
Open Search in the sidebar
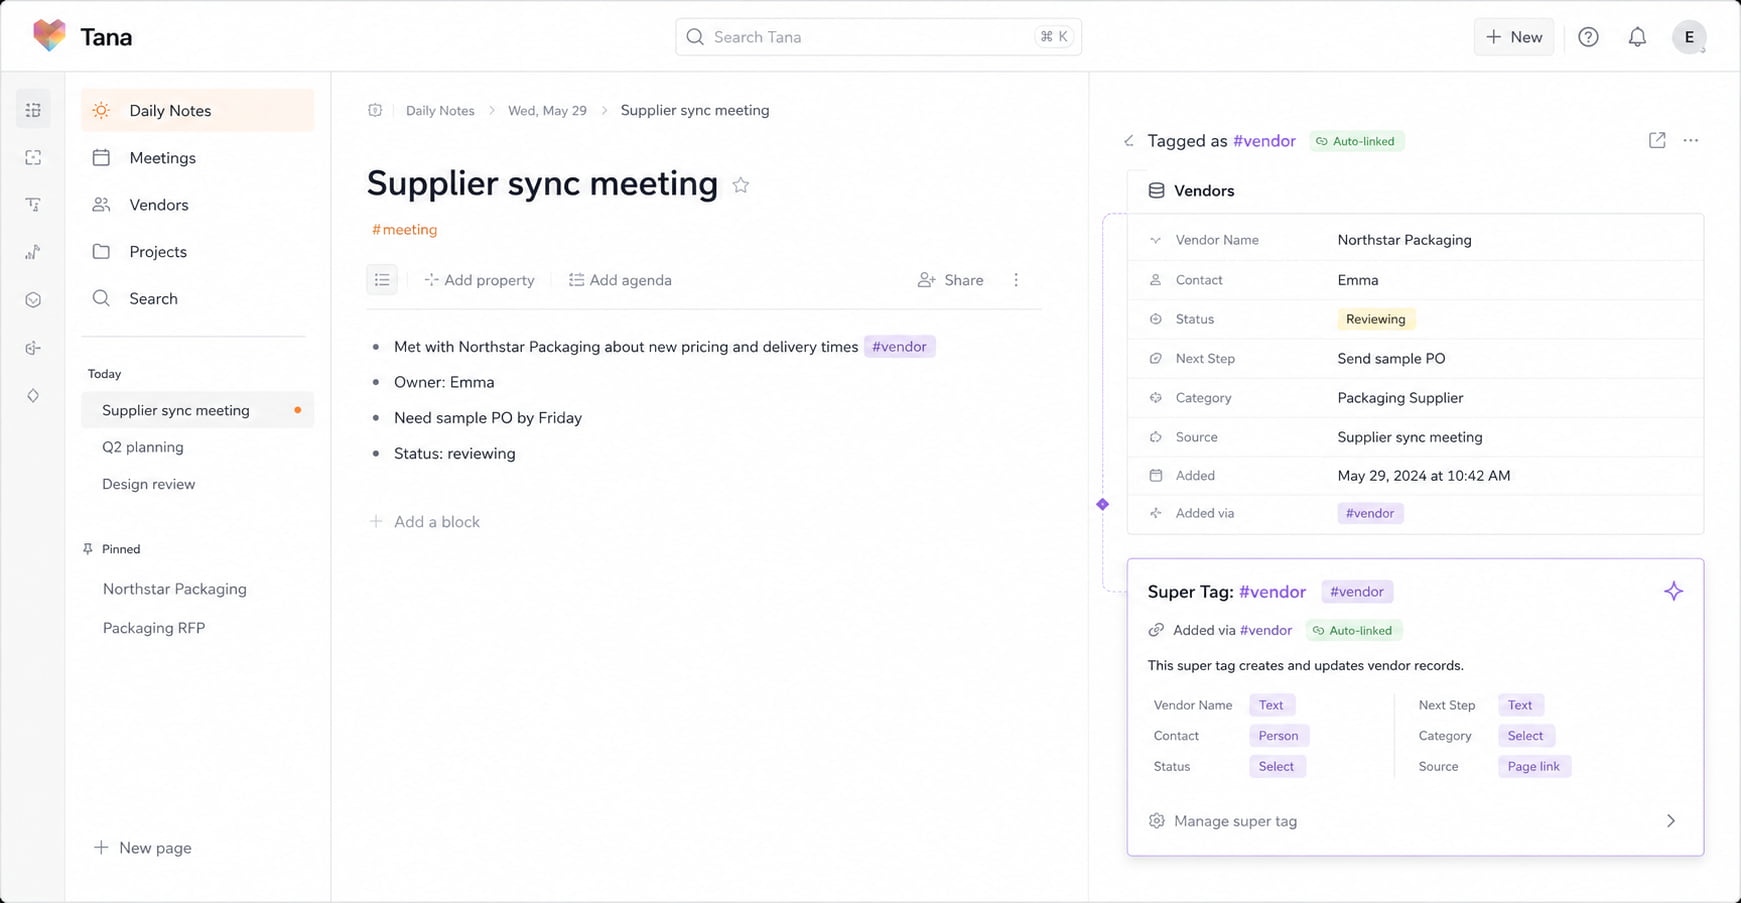pyautogui.click(x=197, y=298)
